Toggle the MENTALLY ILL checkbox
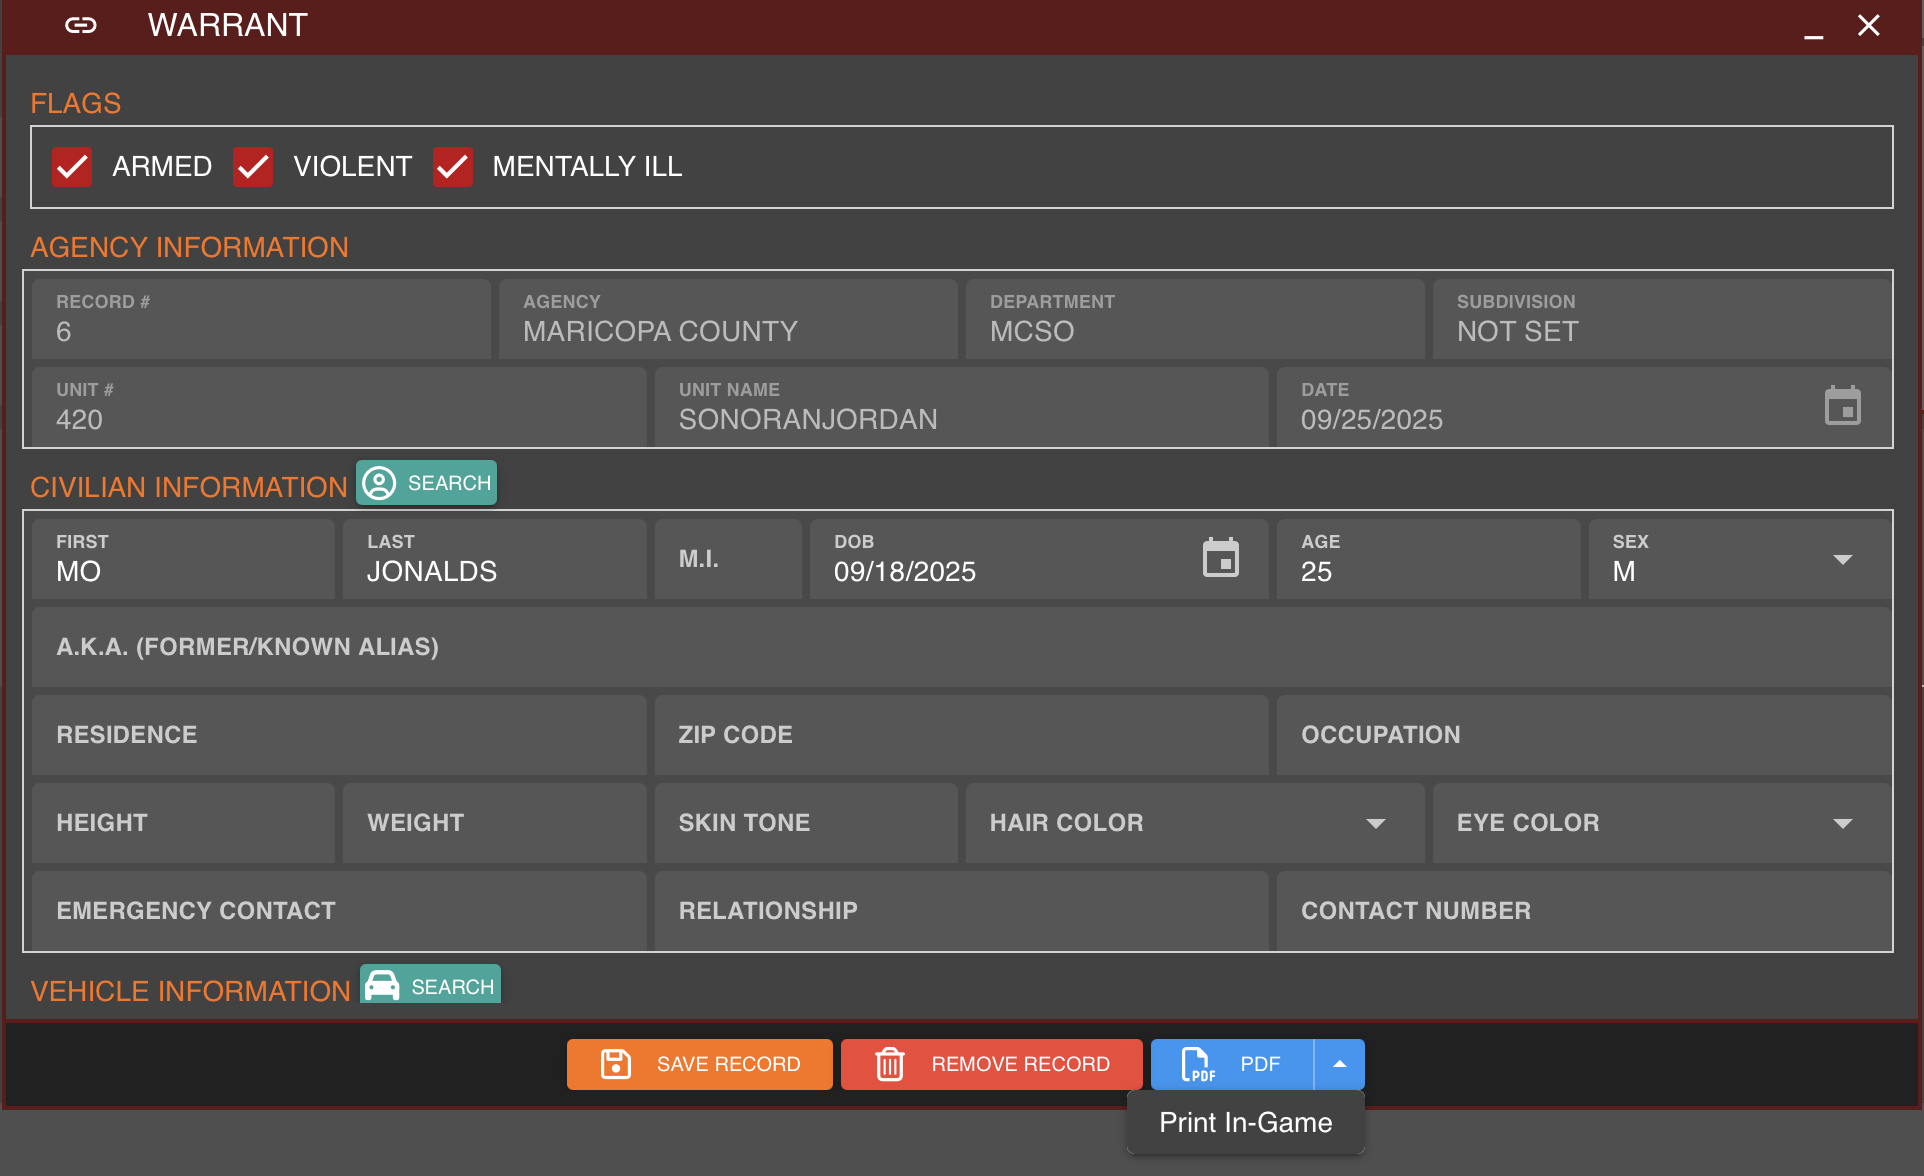 point(453,167)
